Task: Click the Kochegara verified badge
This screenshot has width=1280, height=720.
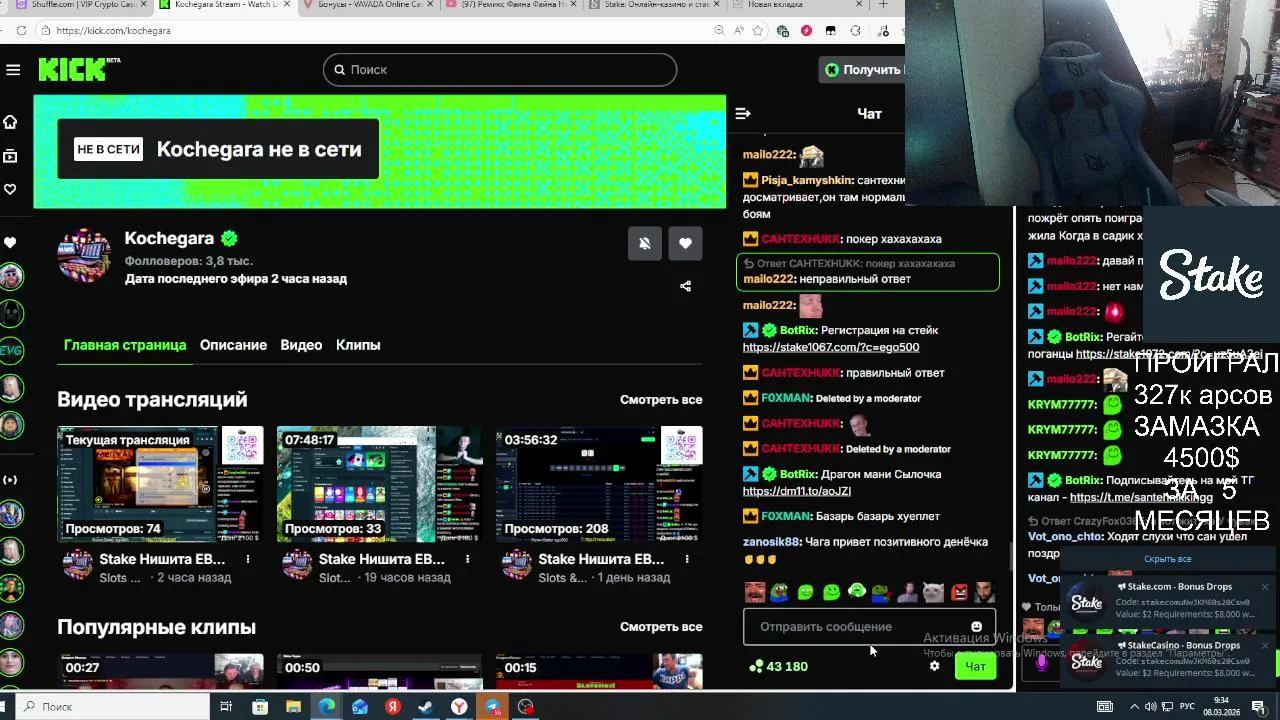Action: click(x=229, y=239)
